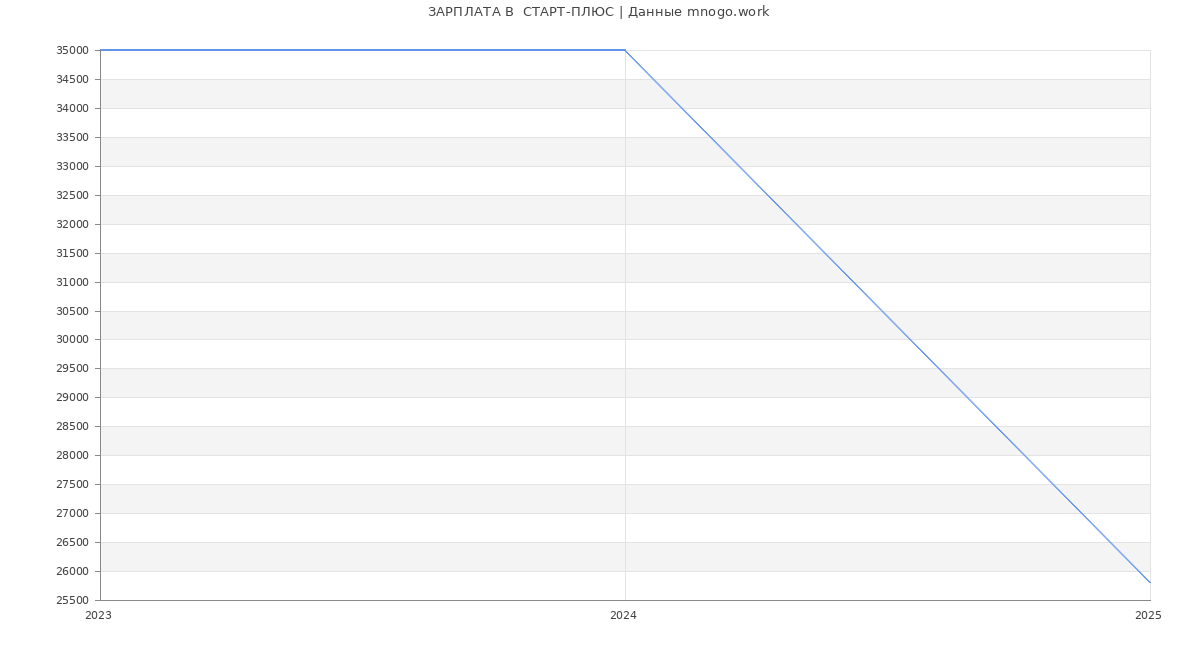Click the 34500 y-axis label

(72, 80)
